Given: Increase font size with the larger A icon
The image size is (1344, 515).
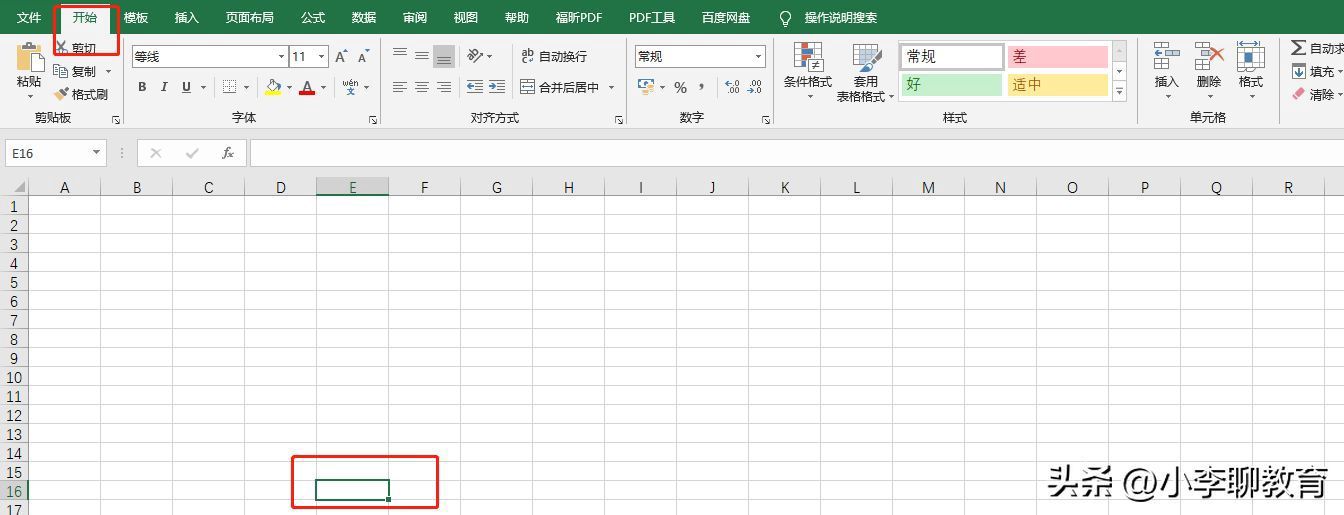Looking at the screenshot, I should click(x=341, y=57).
